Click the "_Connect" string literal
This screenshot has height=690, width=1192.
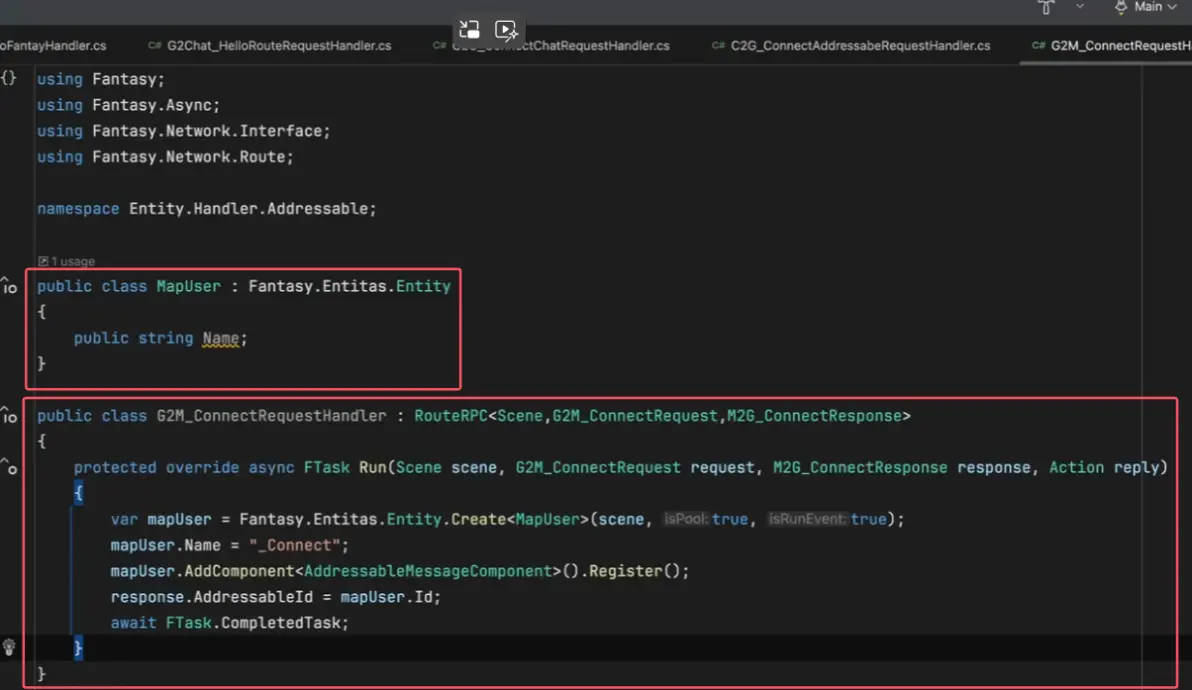click(294, 545)
